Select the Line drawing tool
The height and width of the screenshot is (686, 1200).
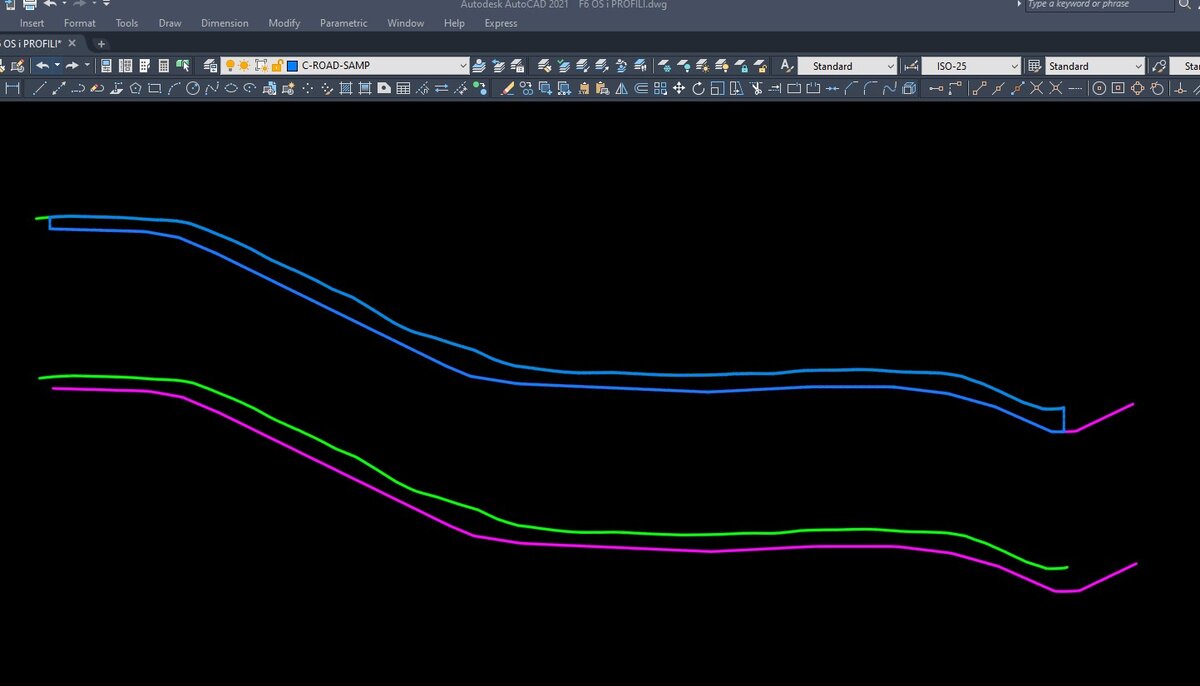[x=39, y=89]
